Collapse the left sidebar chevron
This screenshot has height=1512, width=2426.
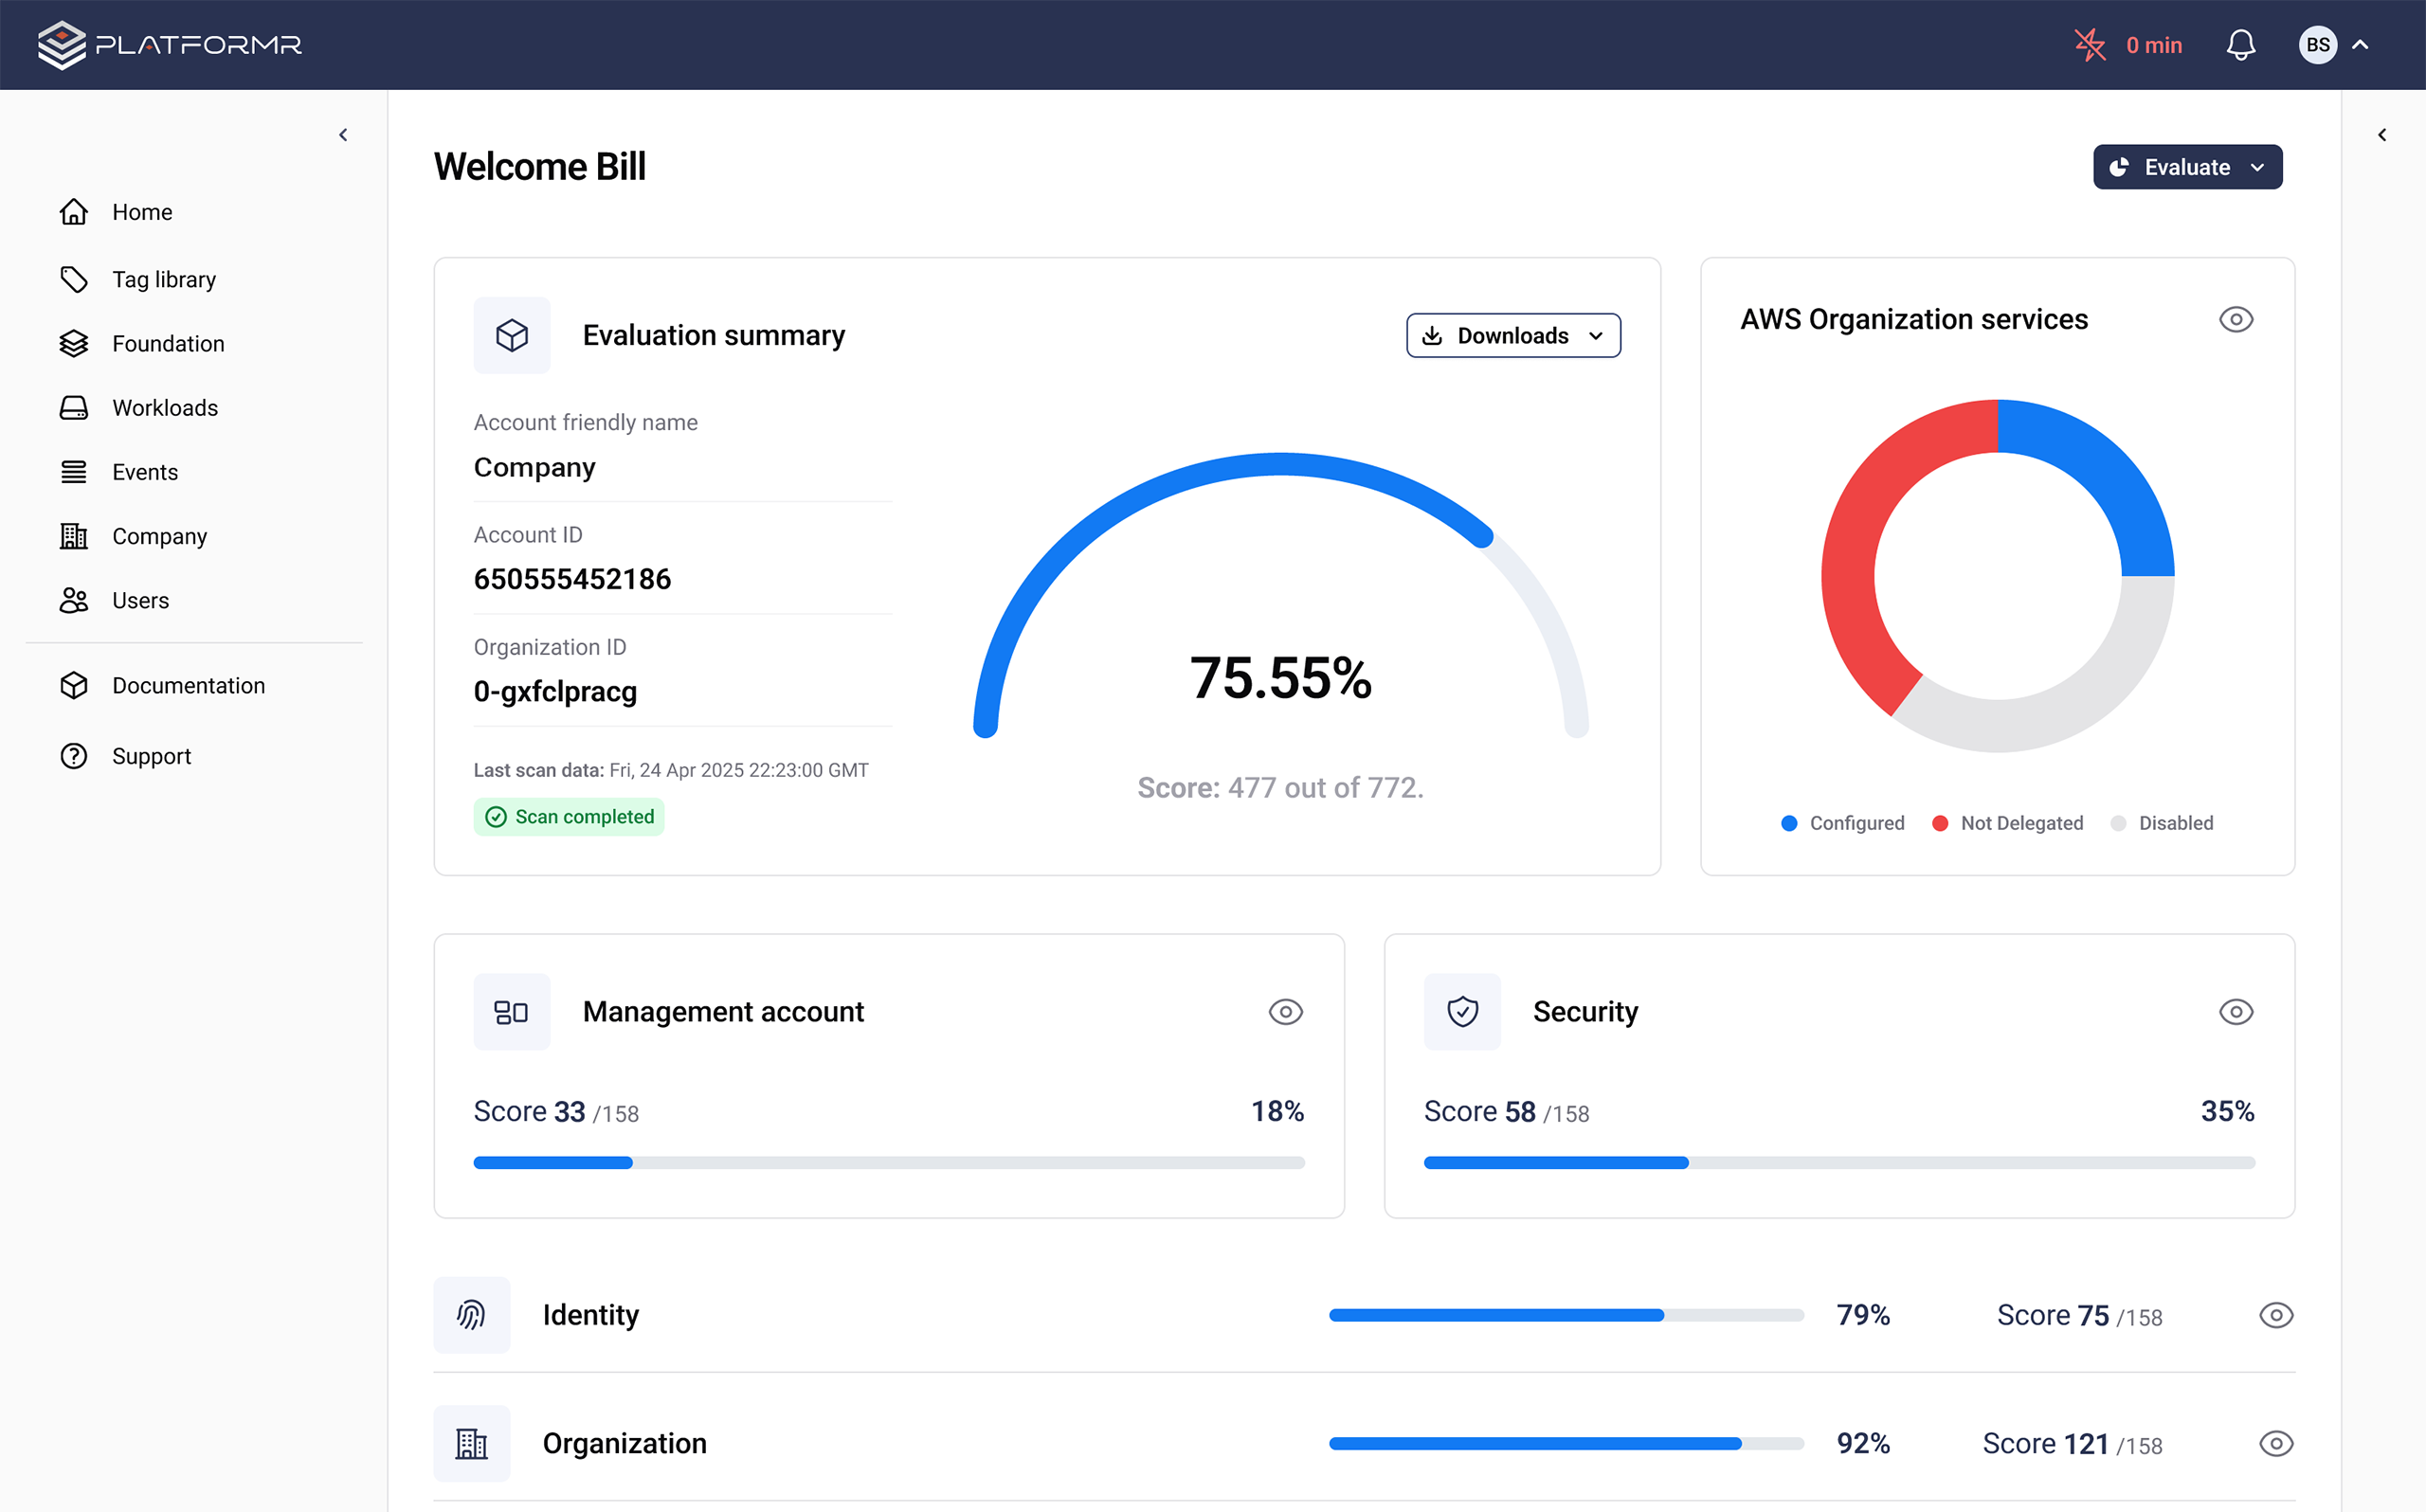(343, 135)
